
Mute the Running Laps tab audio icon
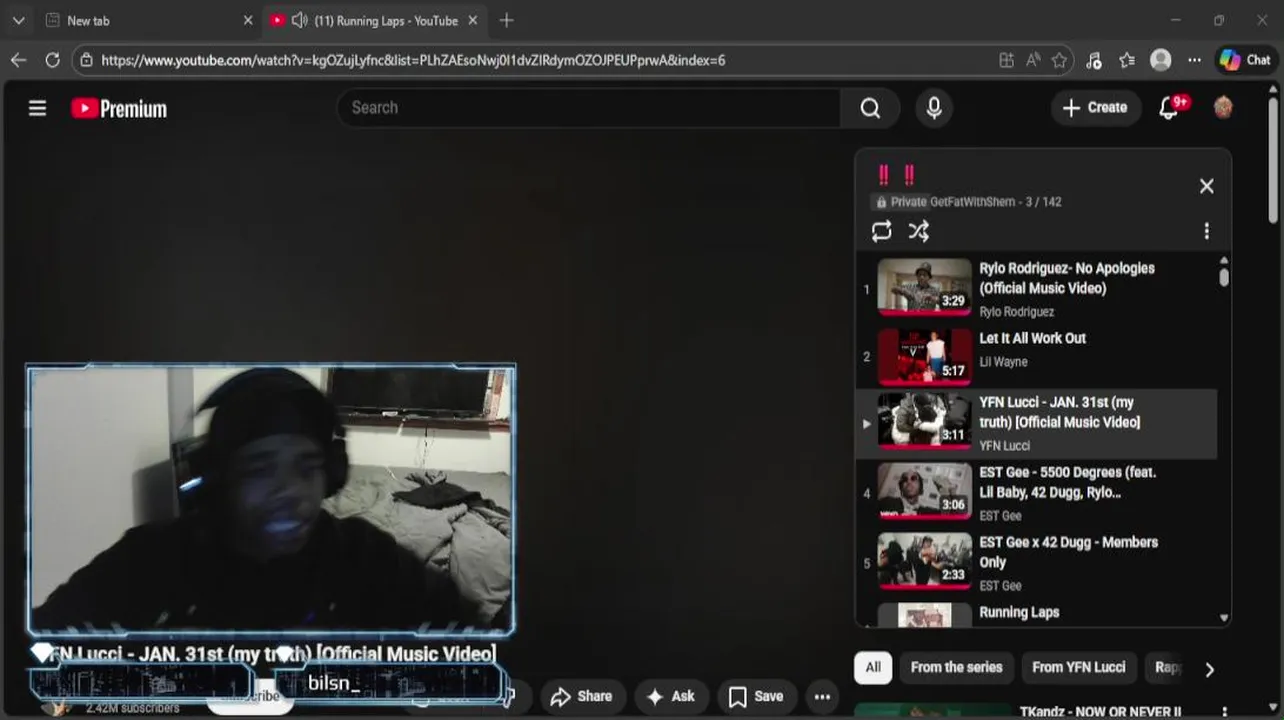tap(299, 20)
